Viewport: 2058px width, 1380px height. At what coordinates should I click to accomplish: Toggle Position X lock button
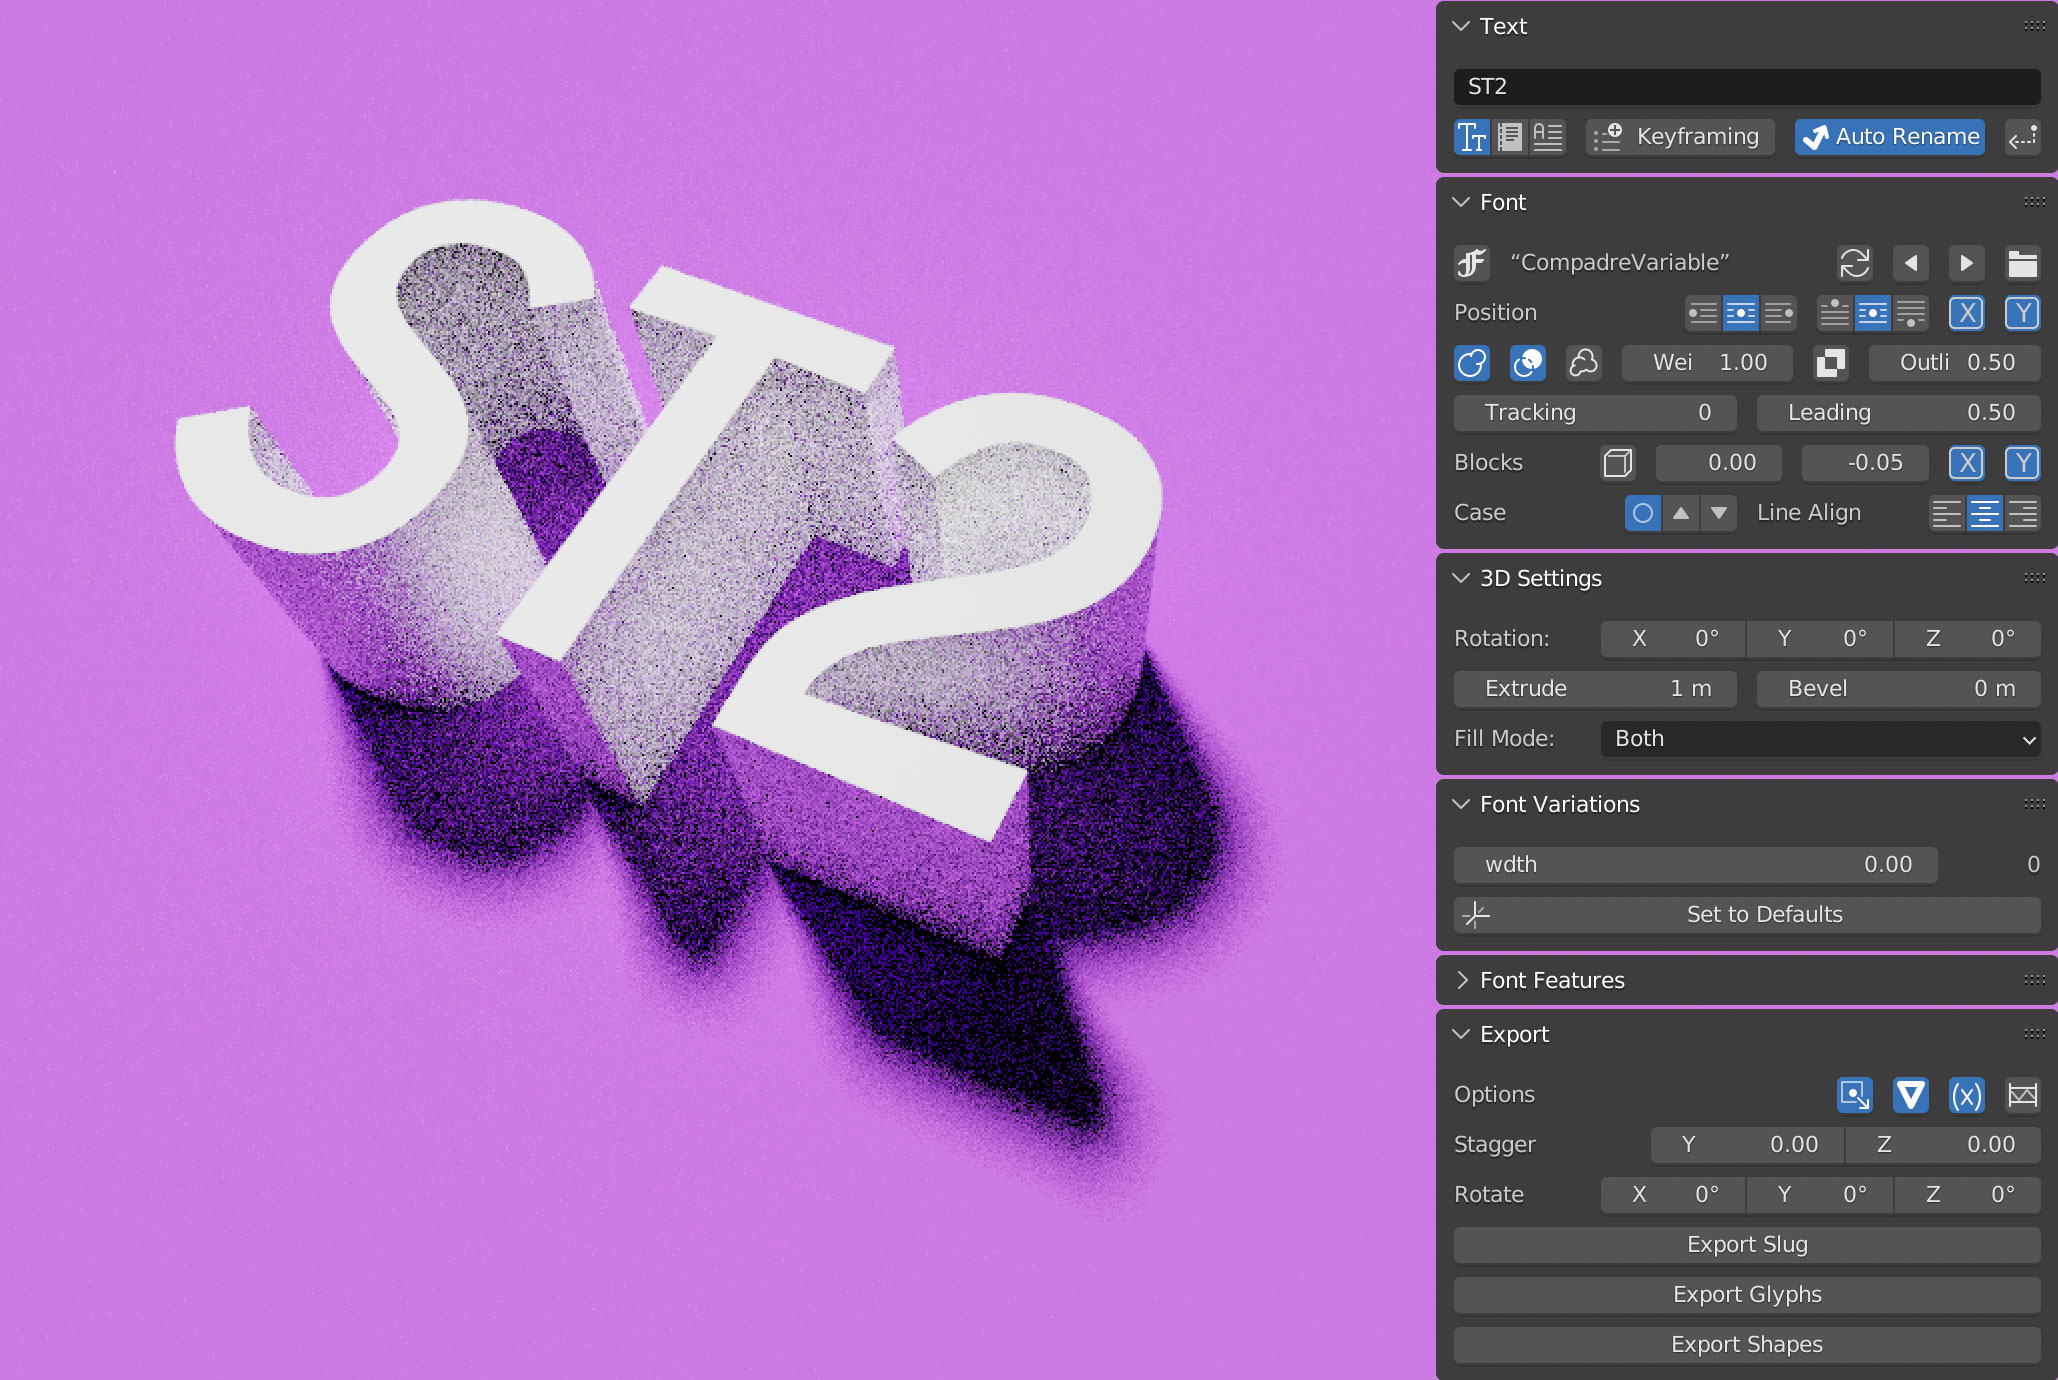(1966, 313)
